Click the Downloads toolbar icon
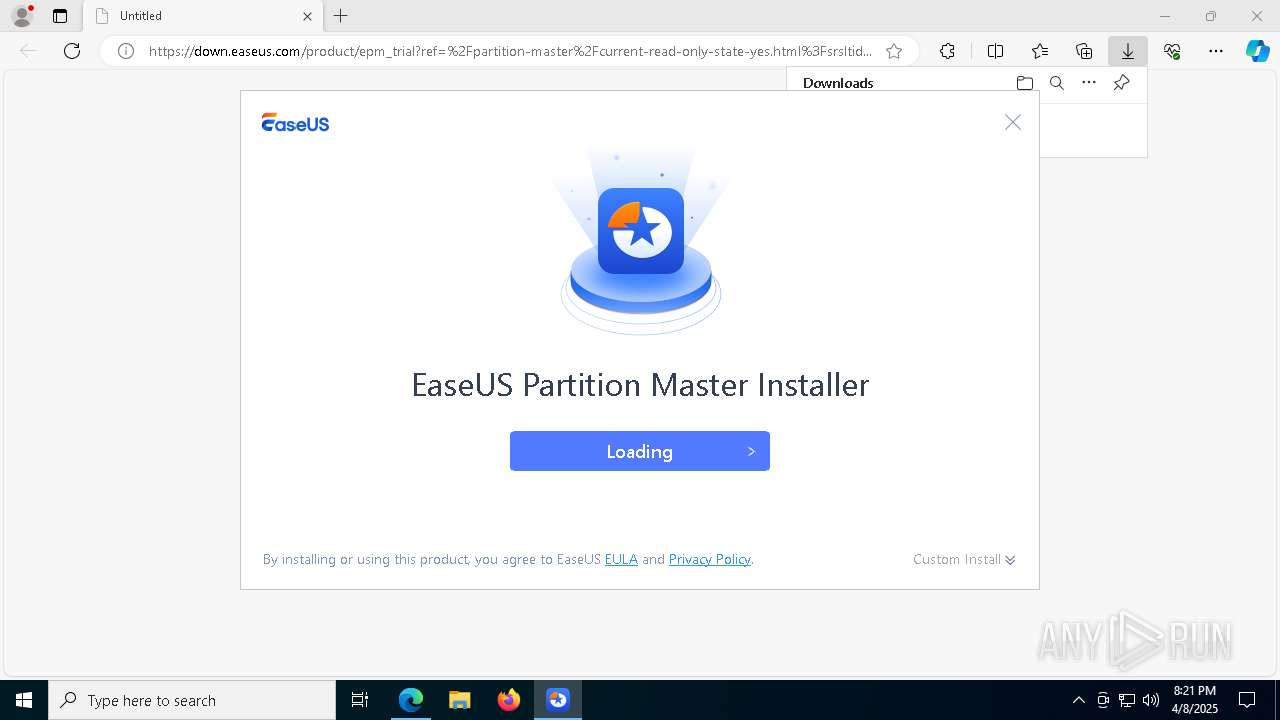 1128,51
